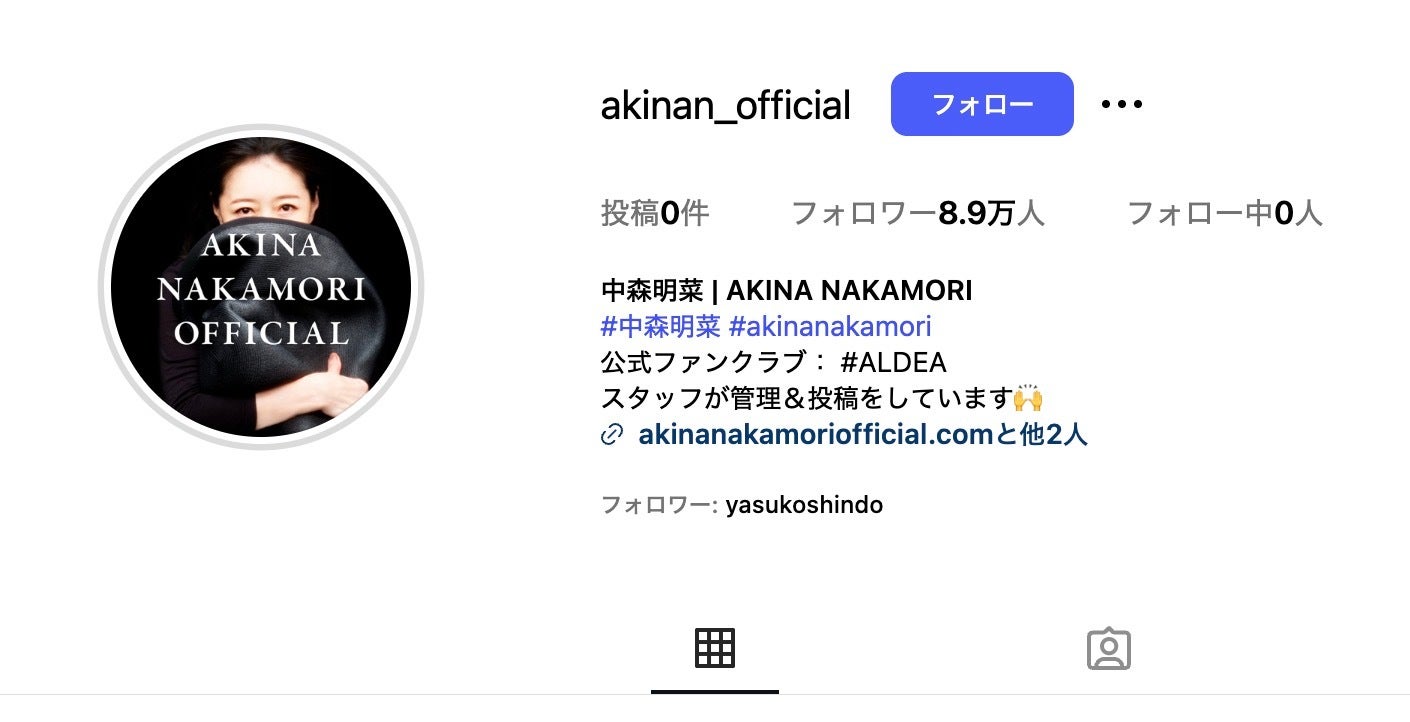
Task: Click the 中森明菜 | AKINA NAKAMORI display name
Action: pos(786,291)
